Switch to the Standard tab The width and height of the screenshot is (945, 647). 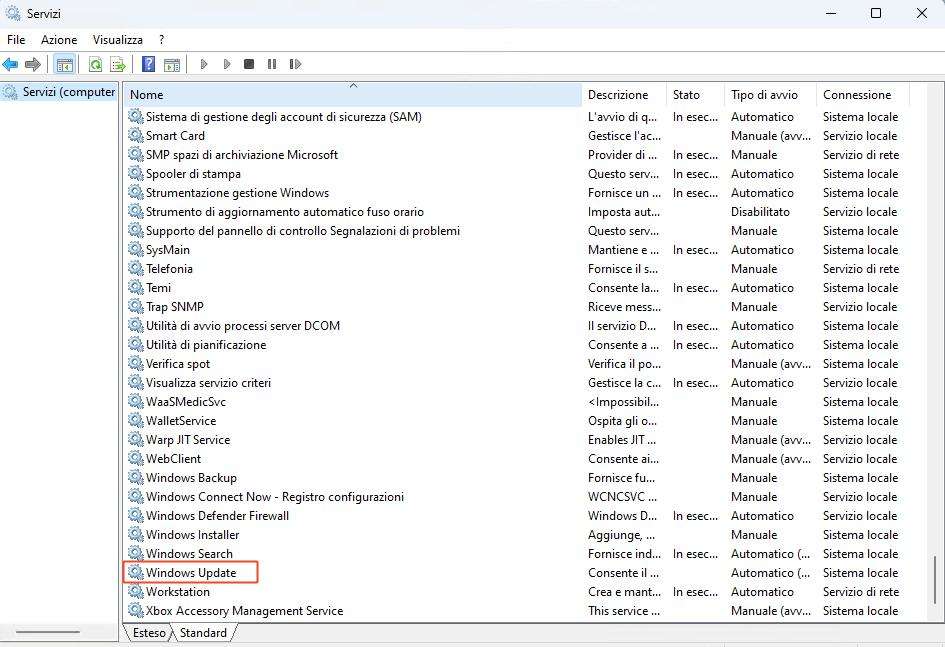[x=203, y=633]
